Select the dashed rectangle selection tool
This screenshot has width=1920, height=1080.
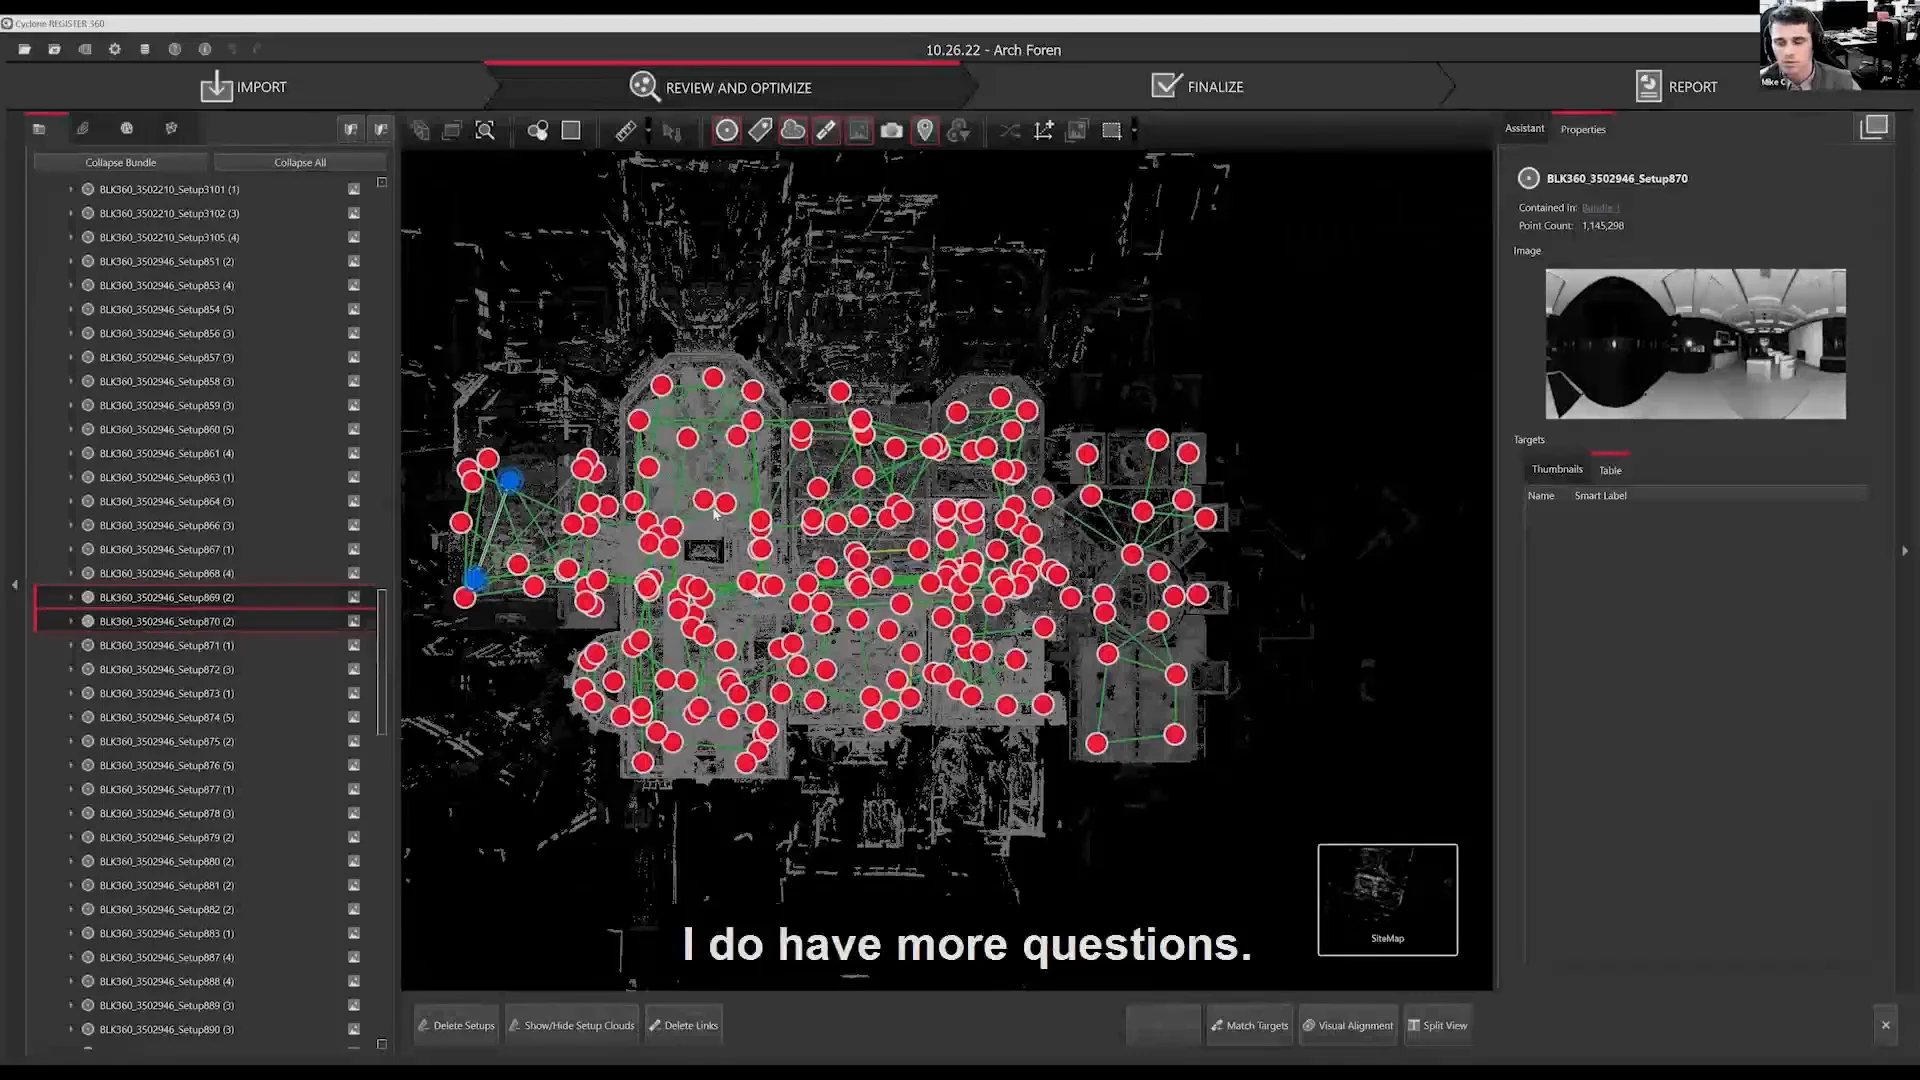click(x=1111, y=130)
